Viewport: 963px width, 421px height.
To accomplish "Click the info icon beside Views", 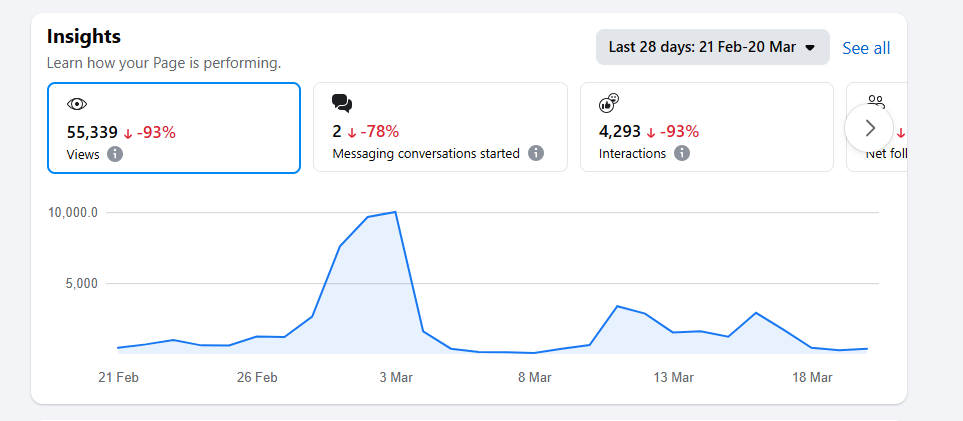I will click(x=115, y=154).
